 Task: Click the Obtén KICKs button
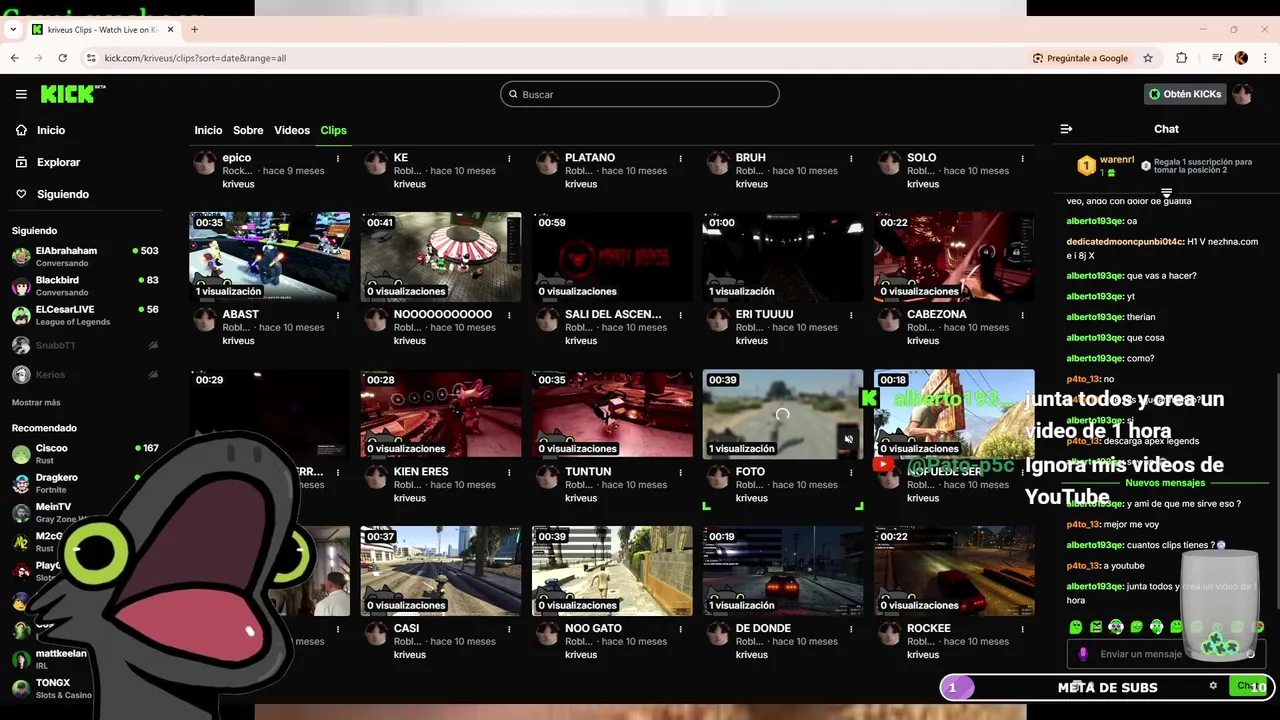[x=1185, y=94]
